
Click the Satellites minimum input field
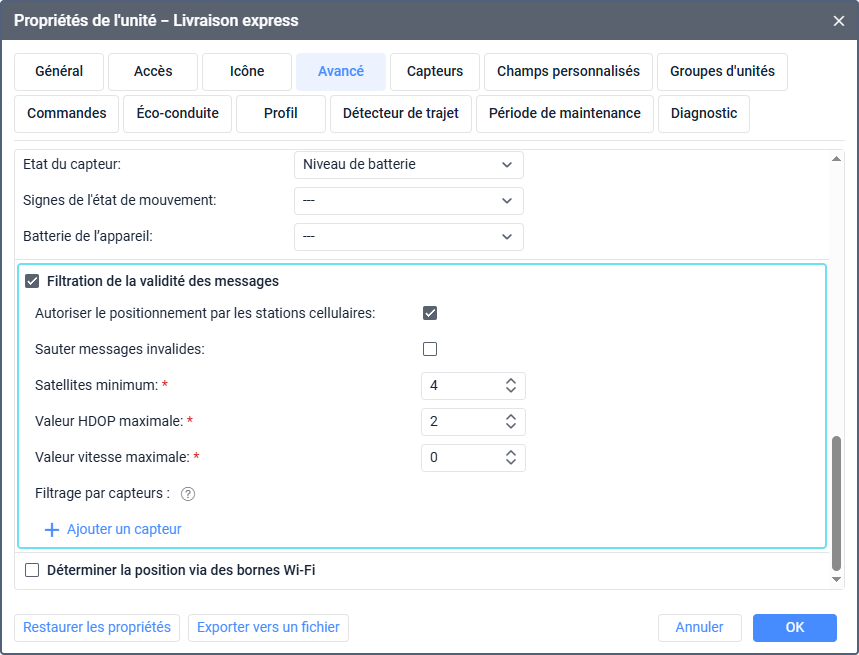pos(460,385)
